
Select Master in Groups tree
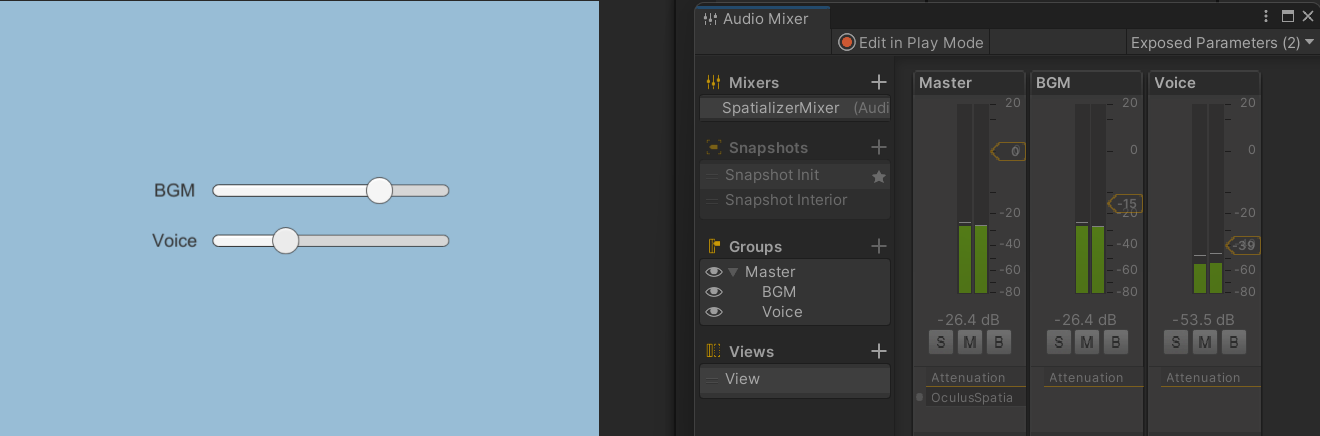click(770, 272)
